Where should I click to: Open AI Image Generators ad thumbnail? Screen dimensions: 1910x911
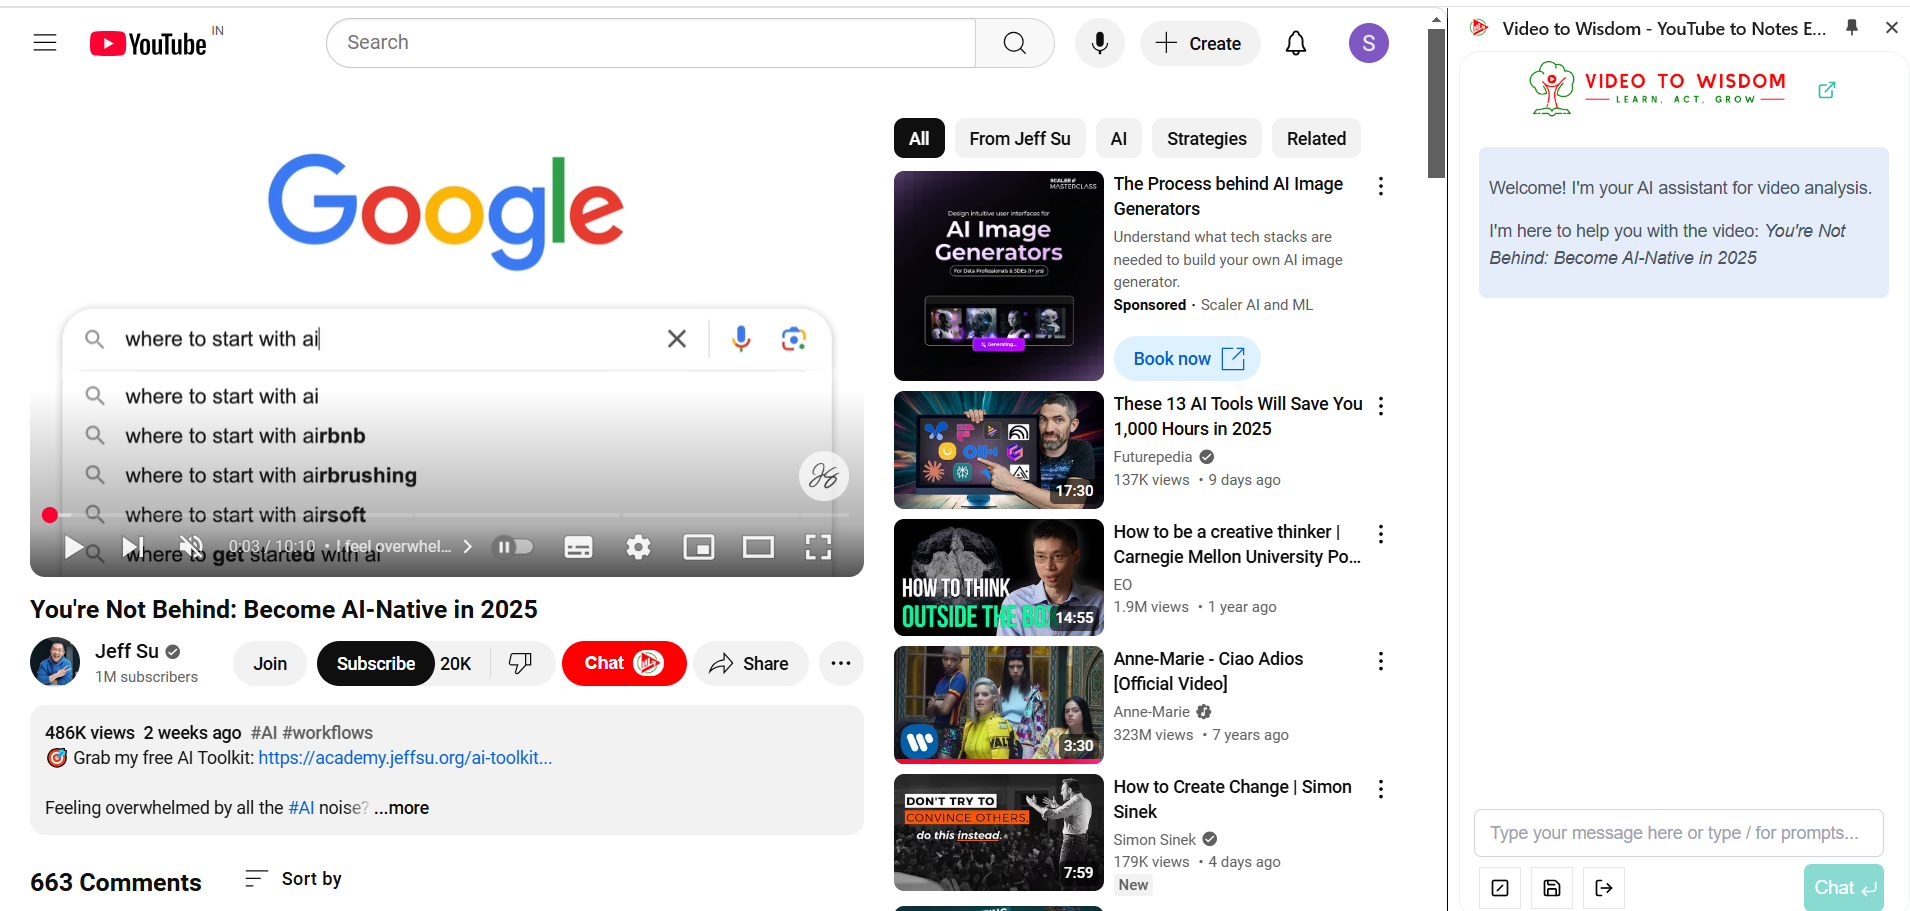(999, 276)
